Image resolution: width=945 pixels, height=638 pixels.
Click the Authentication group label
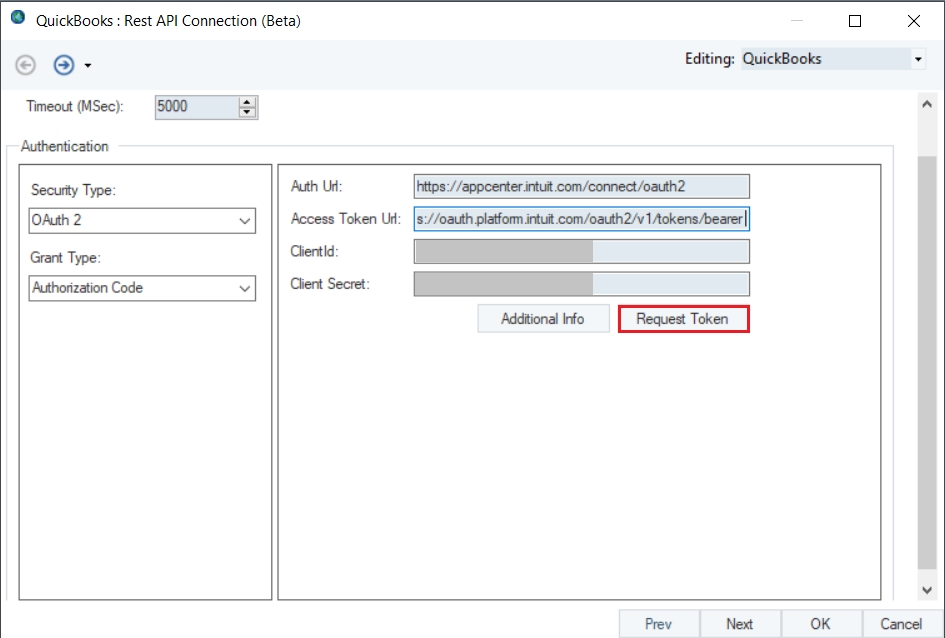pyautogui.click(x=64, y=146)
